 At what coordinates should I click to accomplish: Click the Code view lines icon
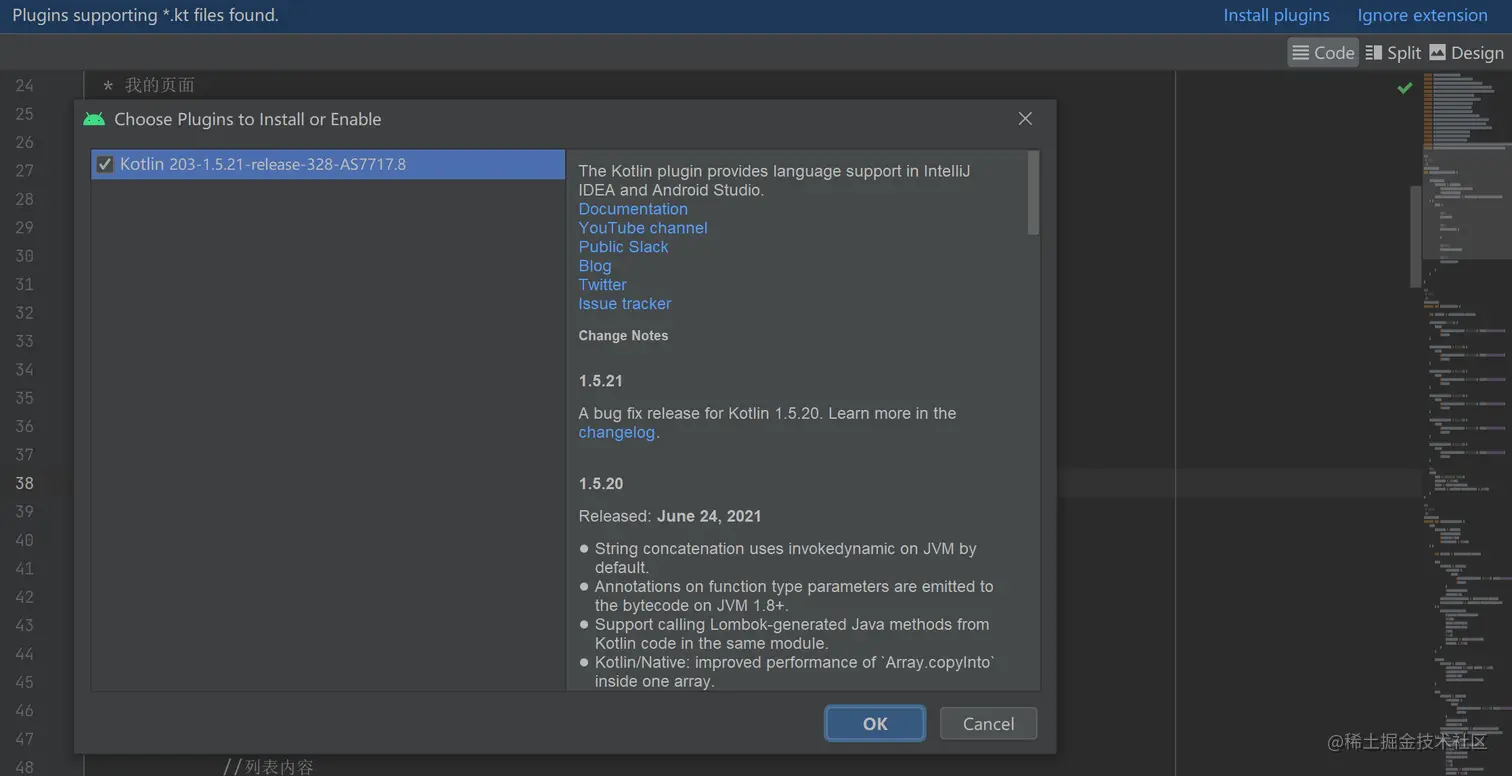pyautogui.click(x=1301, y=53)
